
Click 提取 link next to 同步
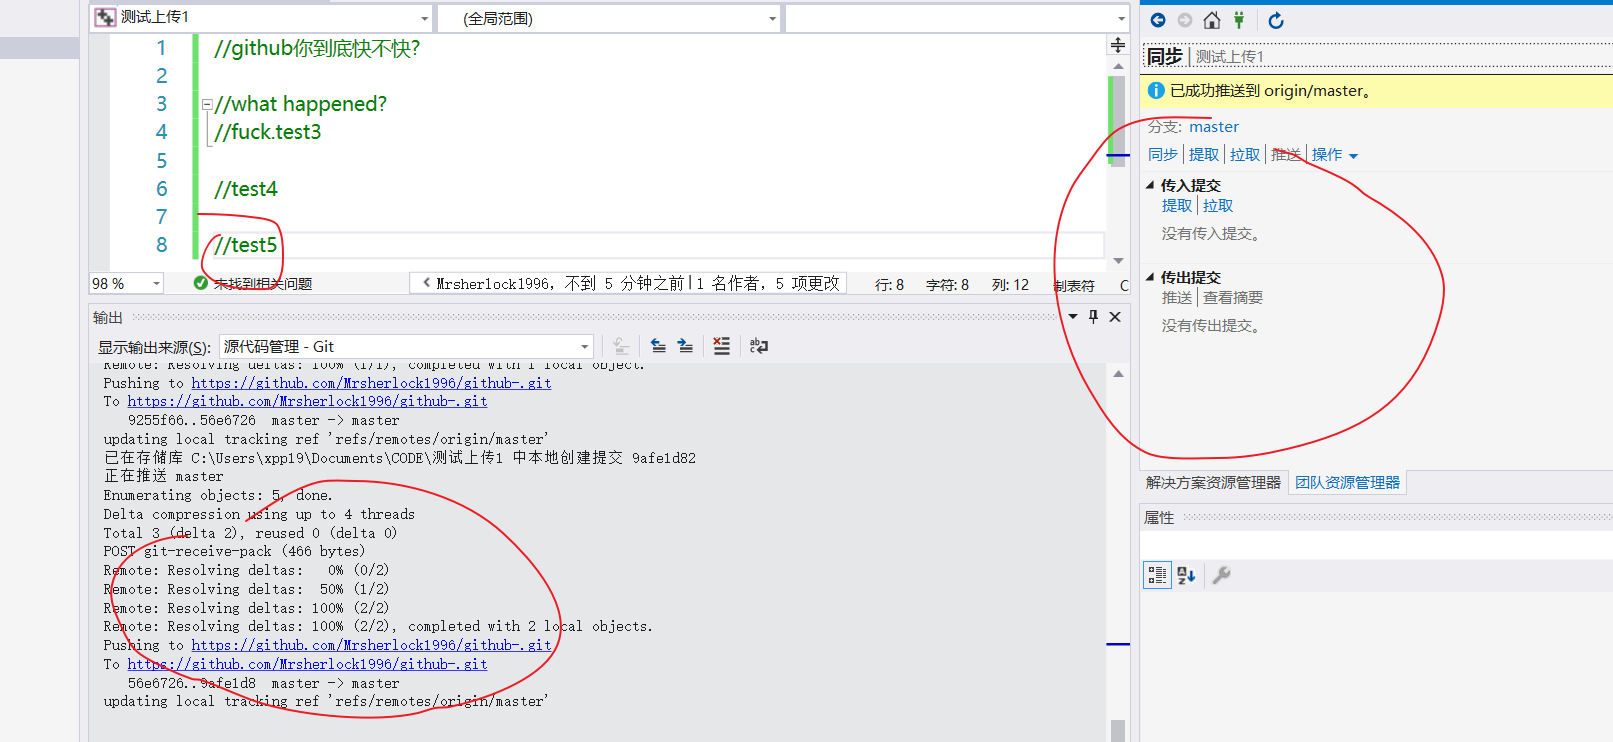pos(1204,155)
